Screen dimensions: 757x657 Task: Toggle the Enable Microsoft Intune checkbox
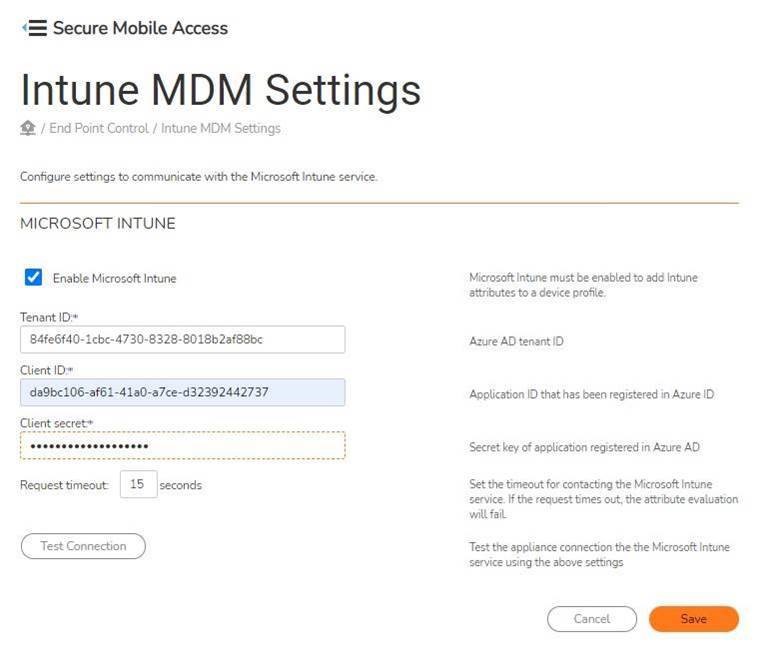coord(33,277)
